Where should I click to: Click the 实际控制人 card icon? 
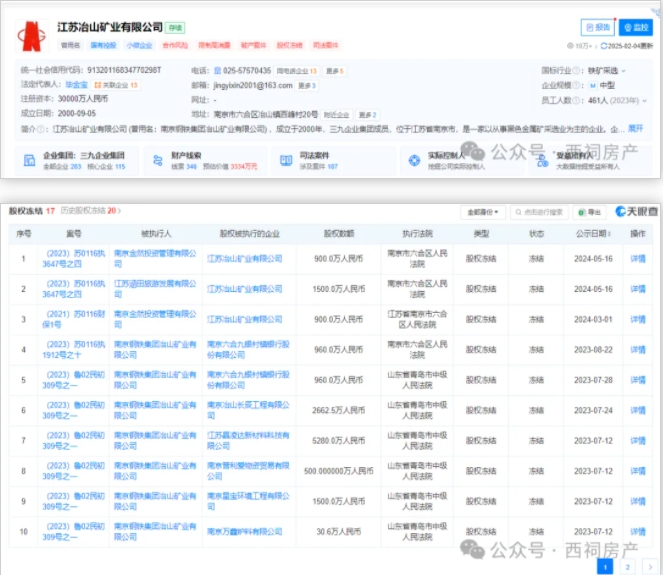[411, 160]
